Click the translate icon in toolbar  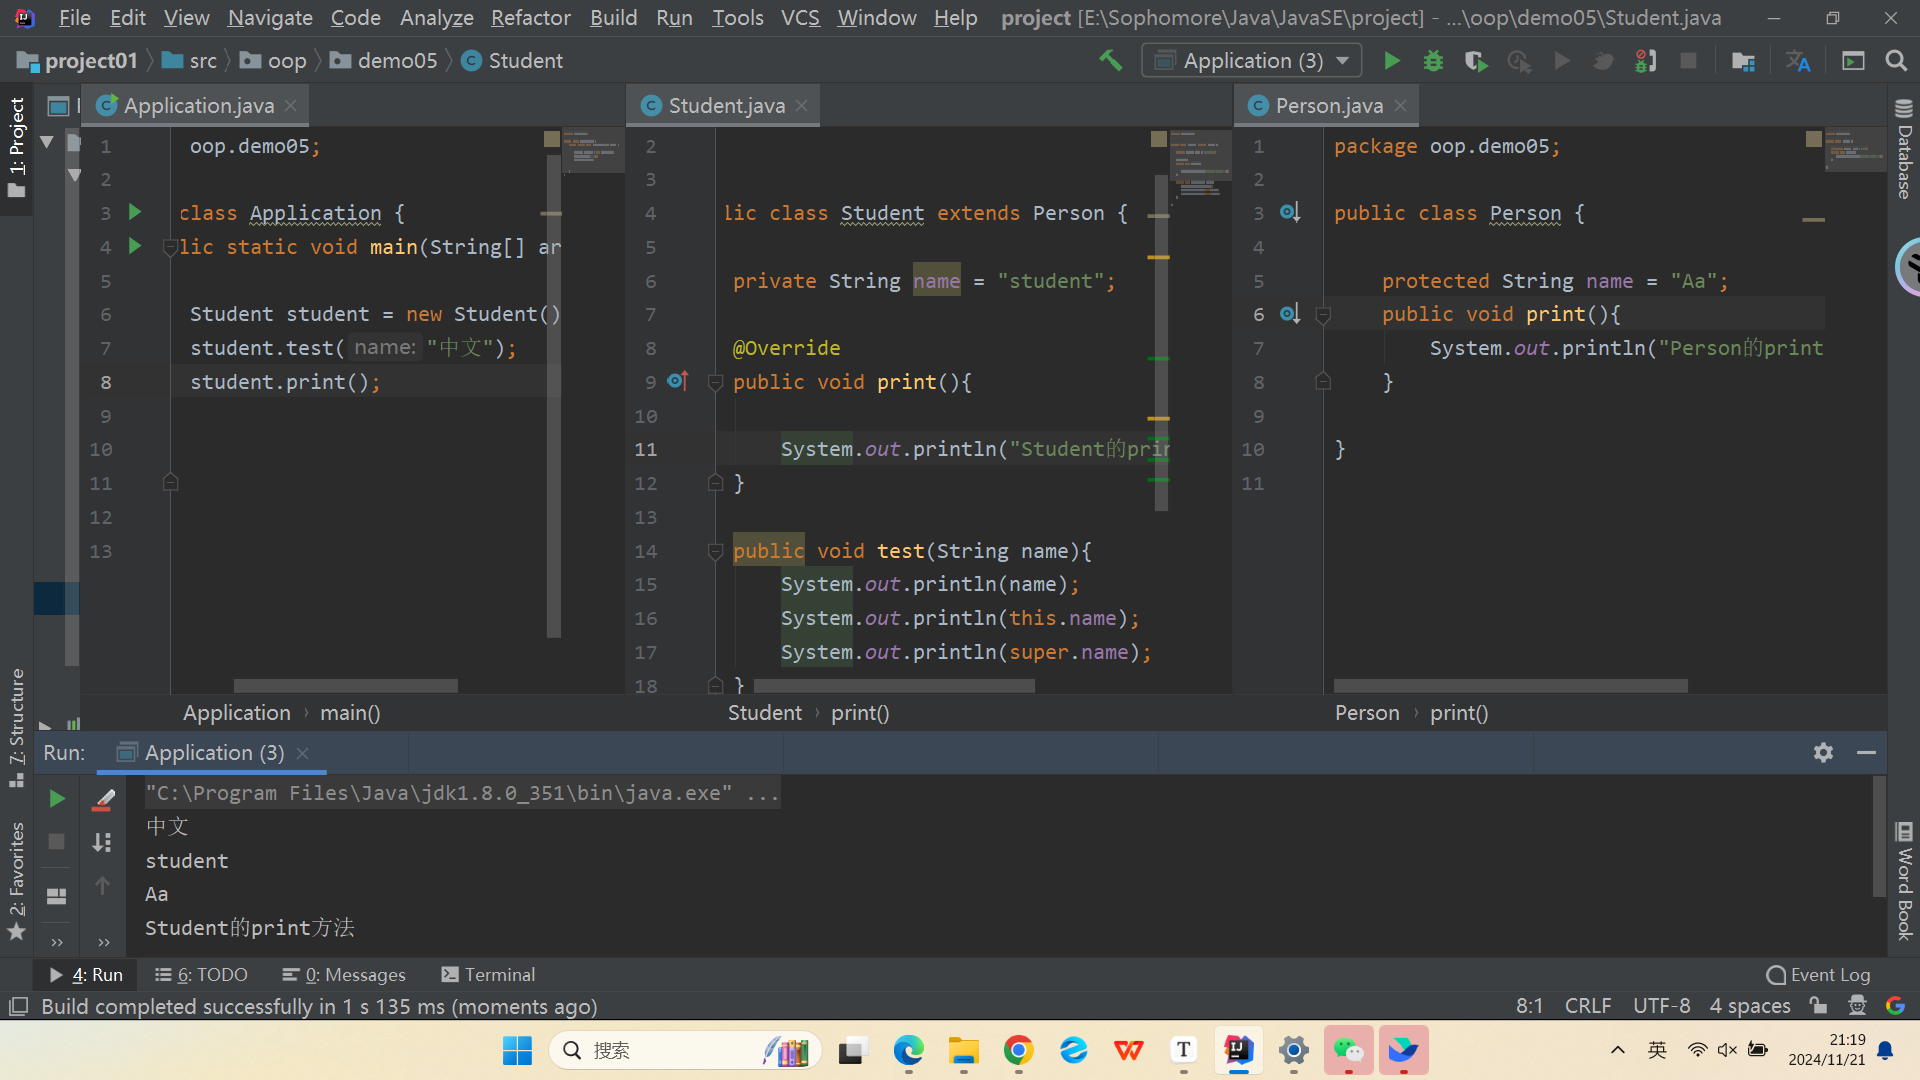(x=1798, y=61)
